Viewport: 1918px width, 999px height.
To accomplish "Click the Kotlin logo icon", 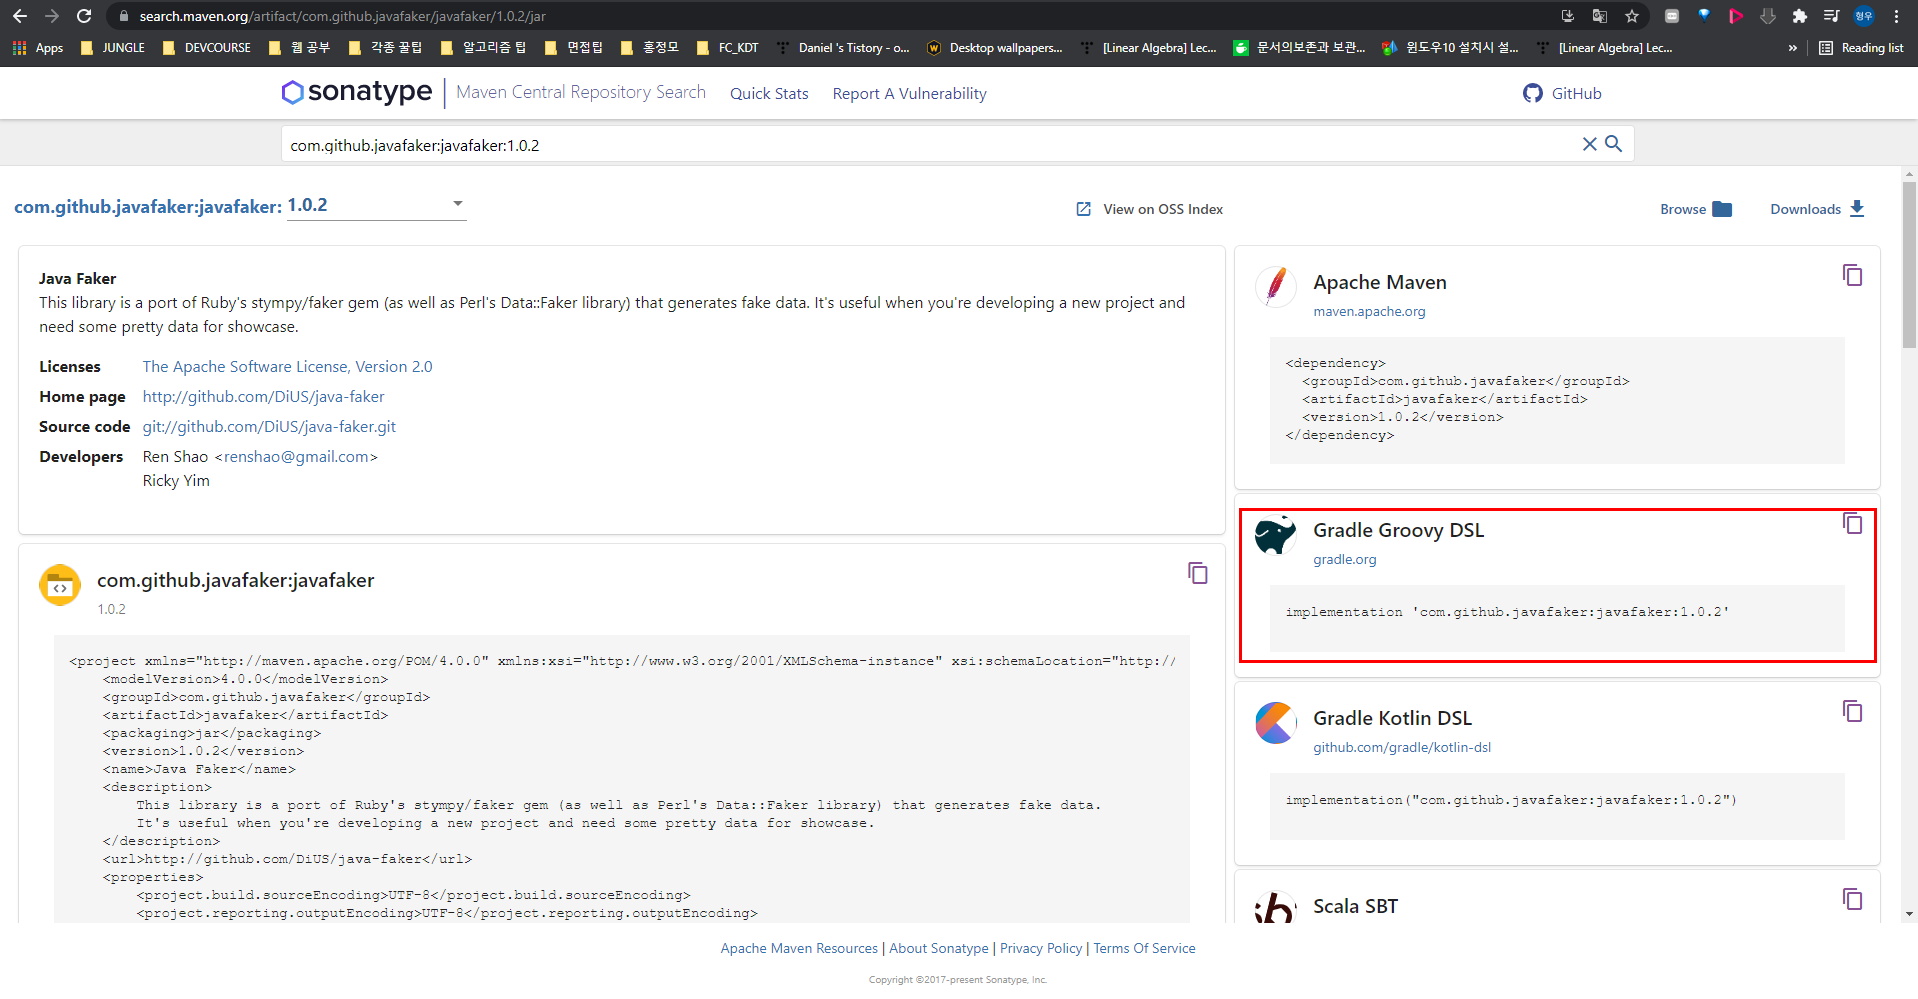I will 1276,723.
